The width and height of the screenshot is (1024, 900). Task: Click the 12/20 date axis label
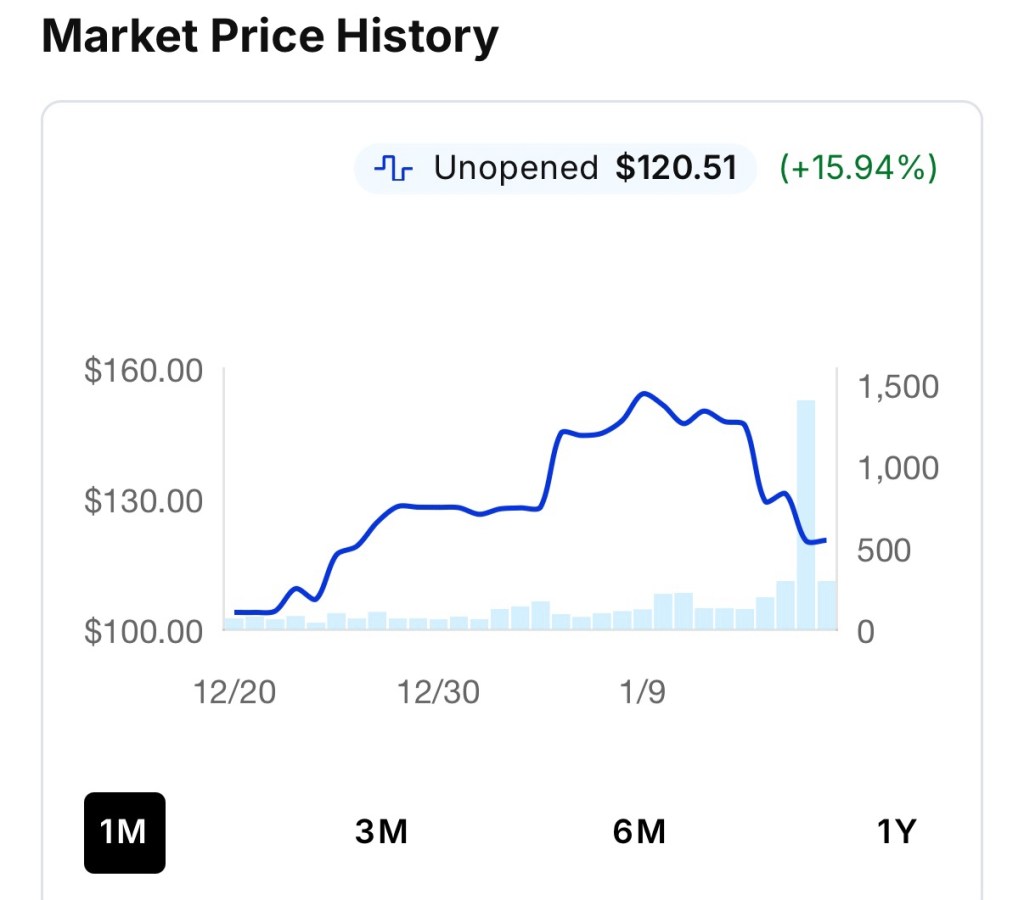pos(235,692)
